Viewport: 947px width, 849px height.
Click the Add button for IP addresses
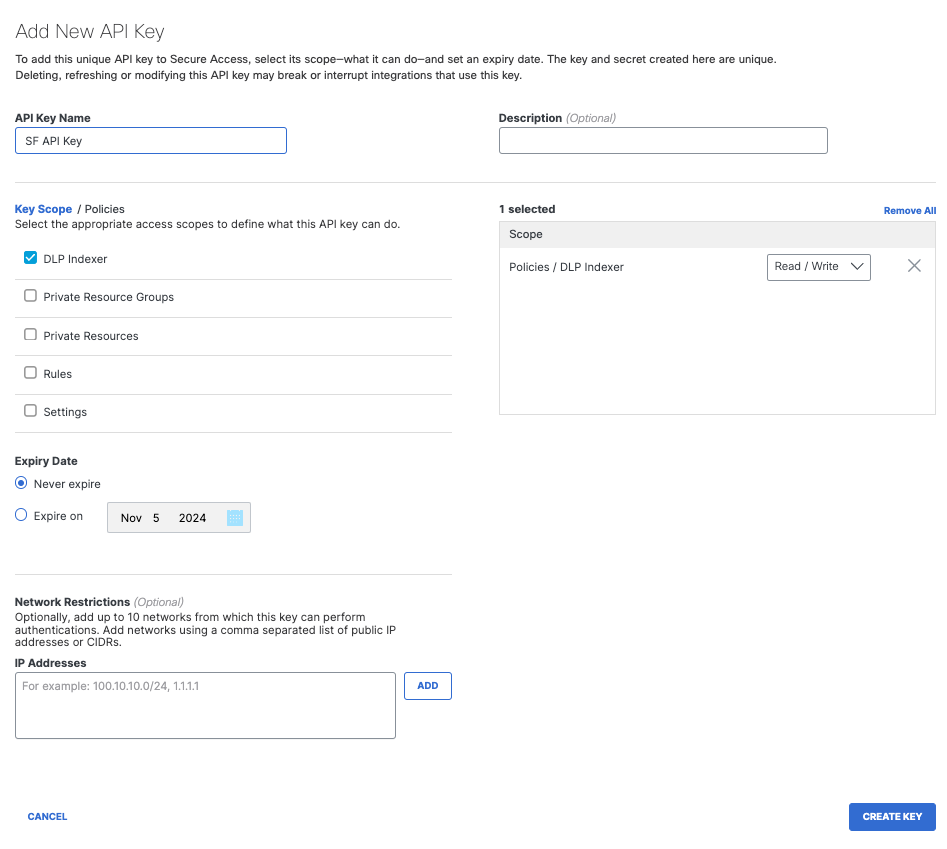click(x=427, y=686)
